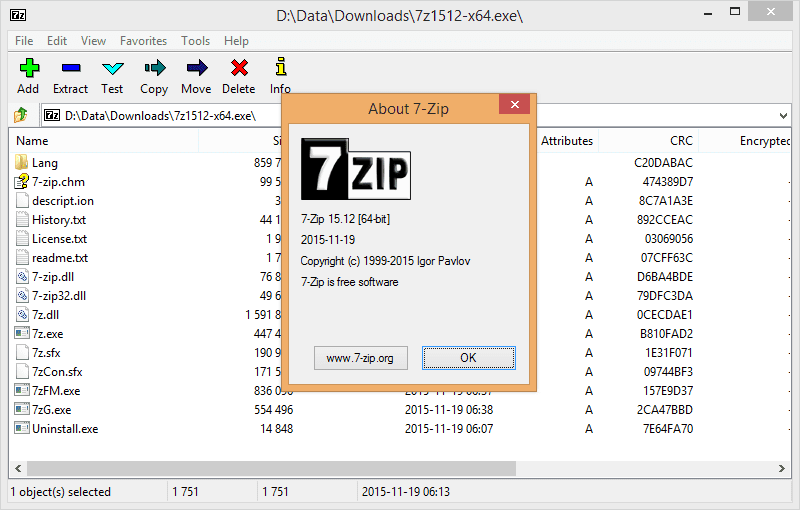
Task: Select the 7-zip.chm help file icon
Action: [21, 182]
